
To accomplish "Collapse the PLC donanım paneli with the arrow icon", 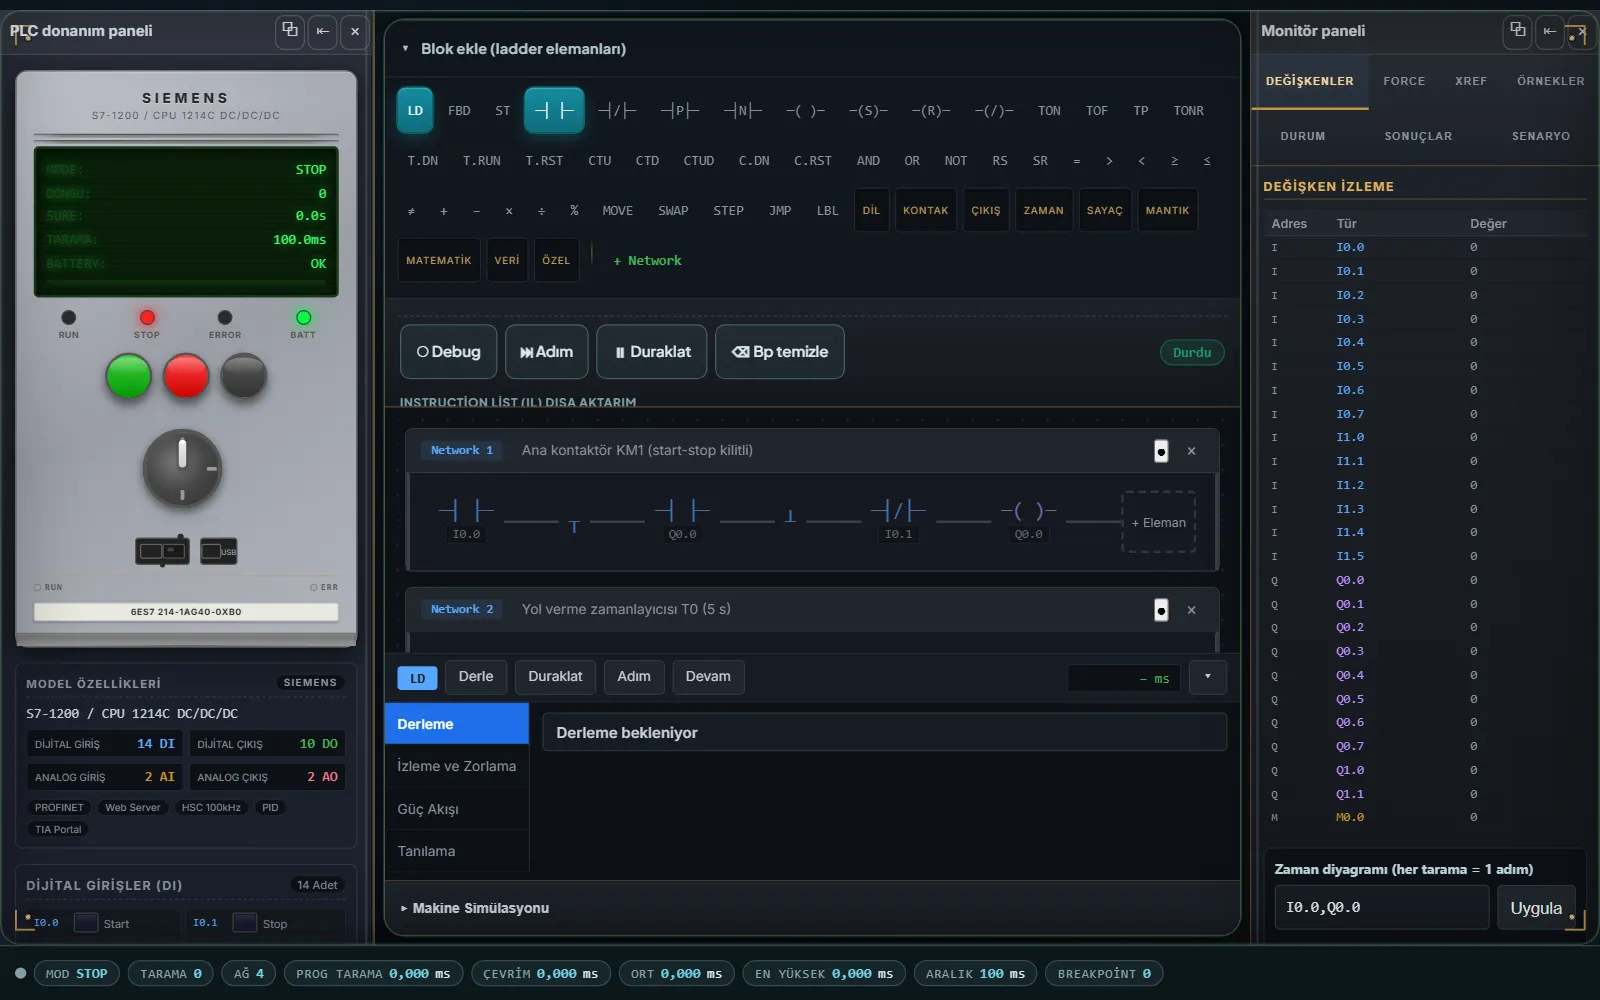I will [322, 31].
